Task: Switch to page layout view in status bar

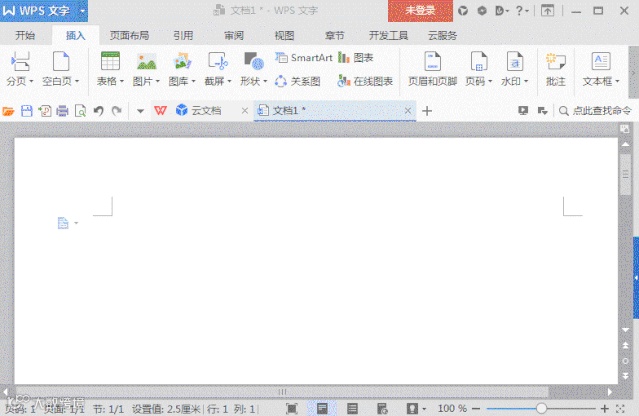Action: point(322,408)
